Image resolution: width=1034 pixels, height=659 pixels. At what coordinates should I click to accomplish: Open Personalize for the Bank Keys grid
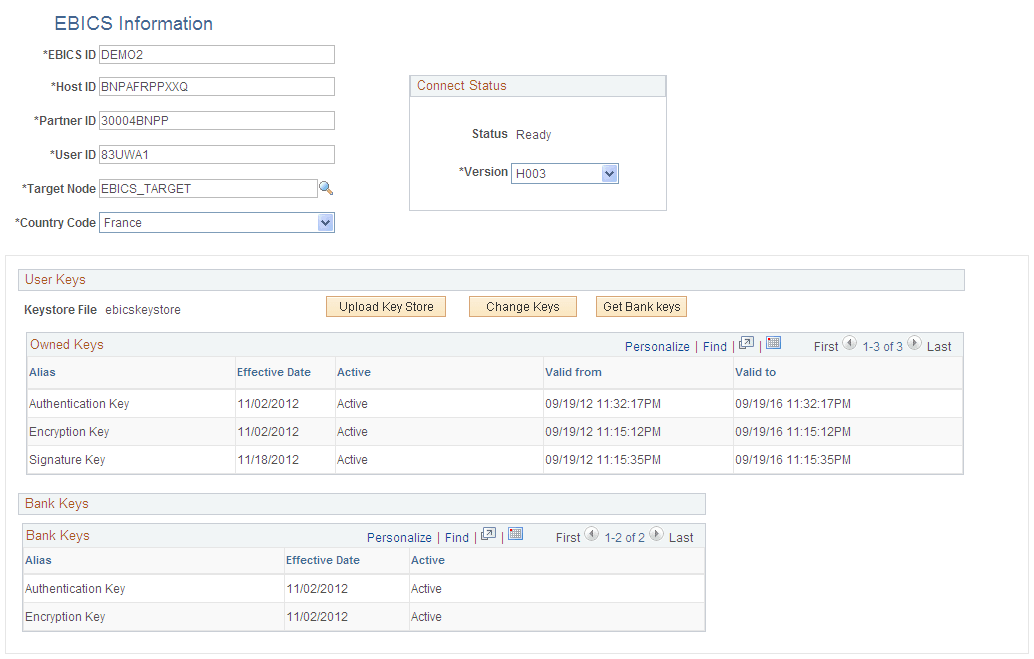coord(399,536)
